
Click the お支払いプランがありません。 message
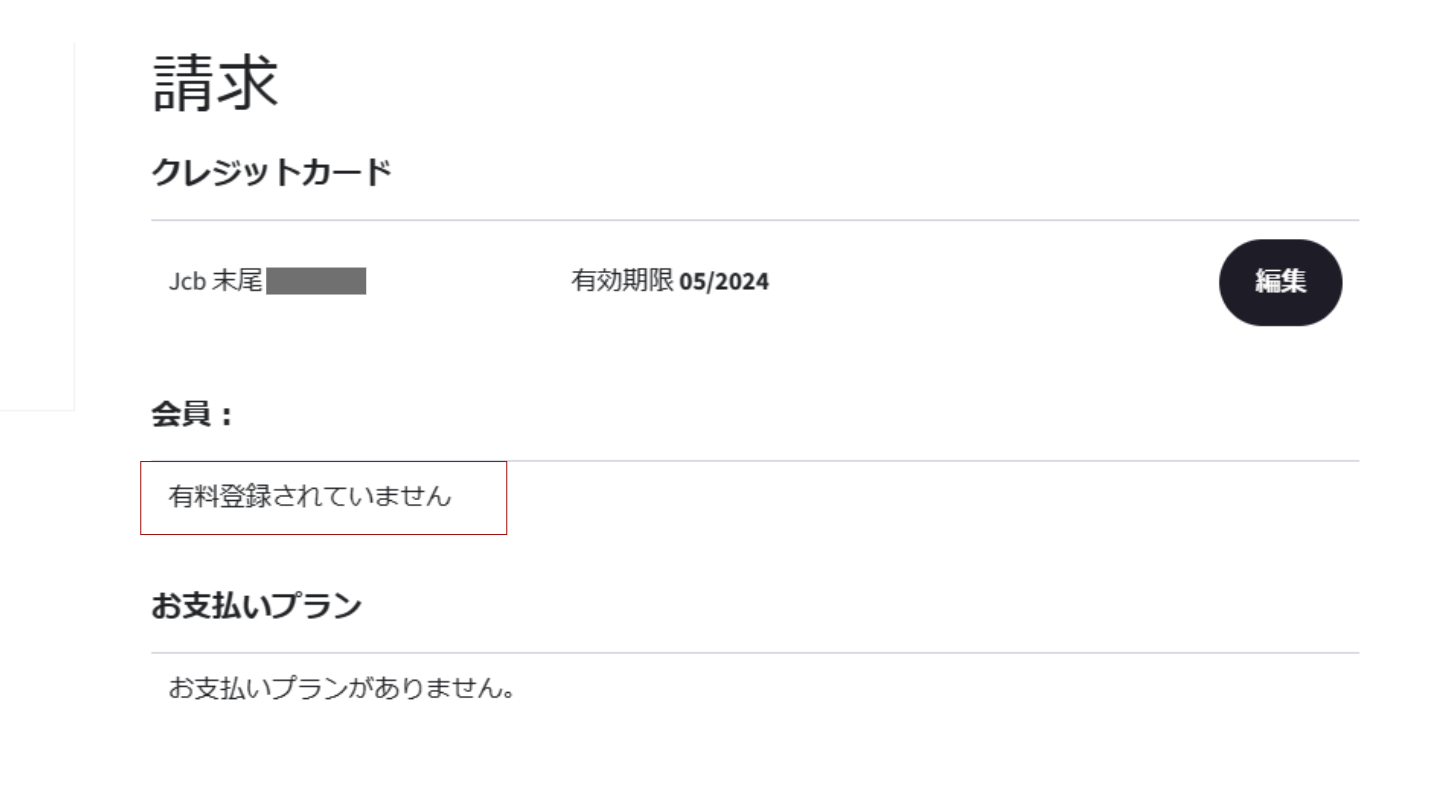pos(342,689)
